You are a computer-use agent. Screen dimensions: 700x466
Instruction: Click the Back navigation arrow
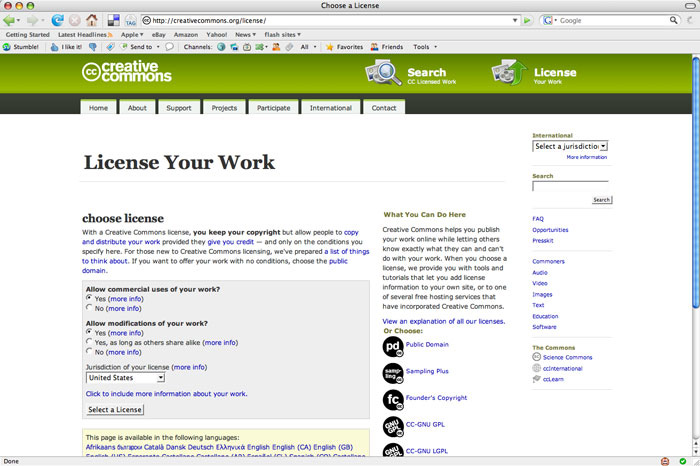[x=11, y=20]
